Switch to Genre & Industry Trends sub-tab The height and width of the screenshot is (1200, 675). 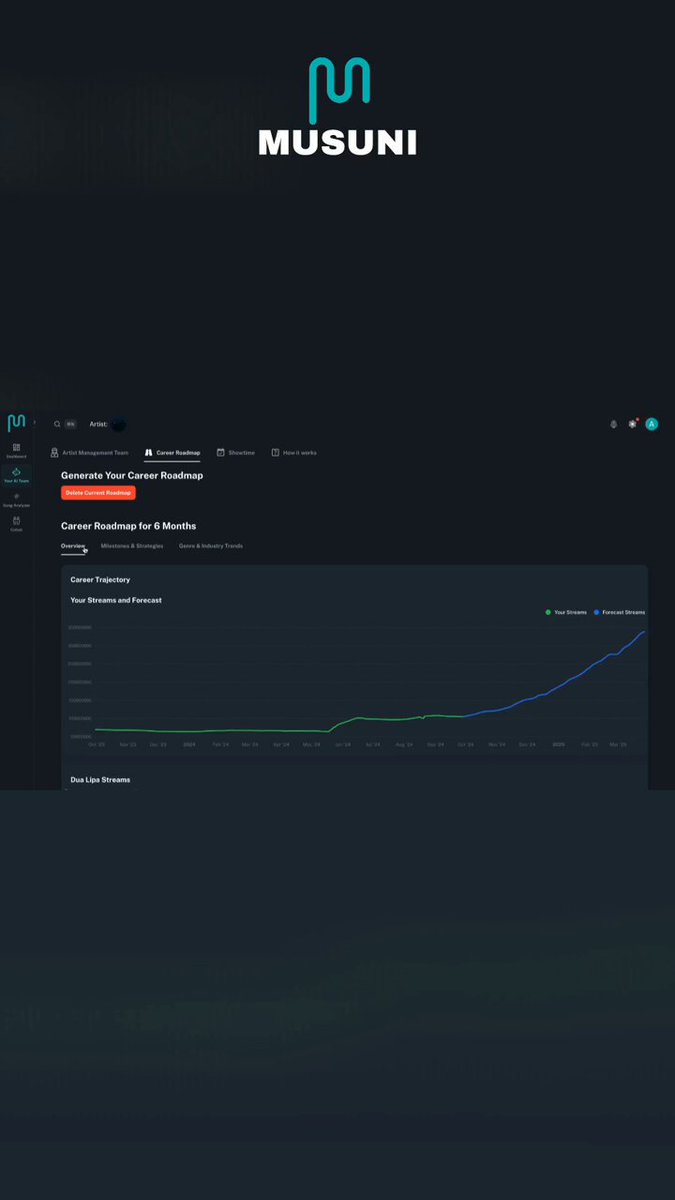coord(211,546)
